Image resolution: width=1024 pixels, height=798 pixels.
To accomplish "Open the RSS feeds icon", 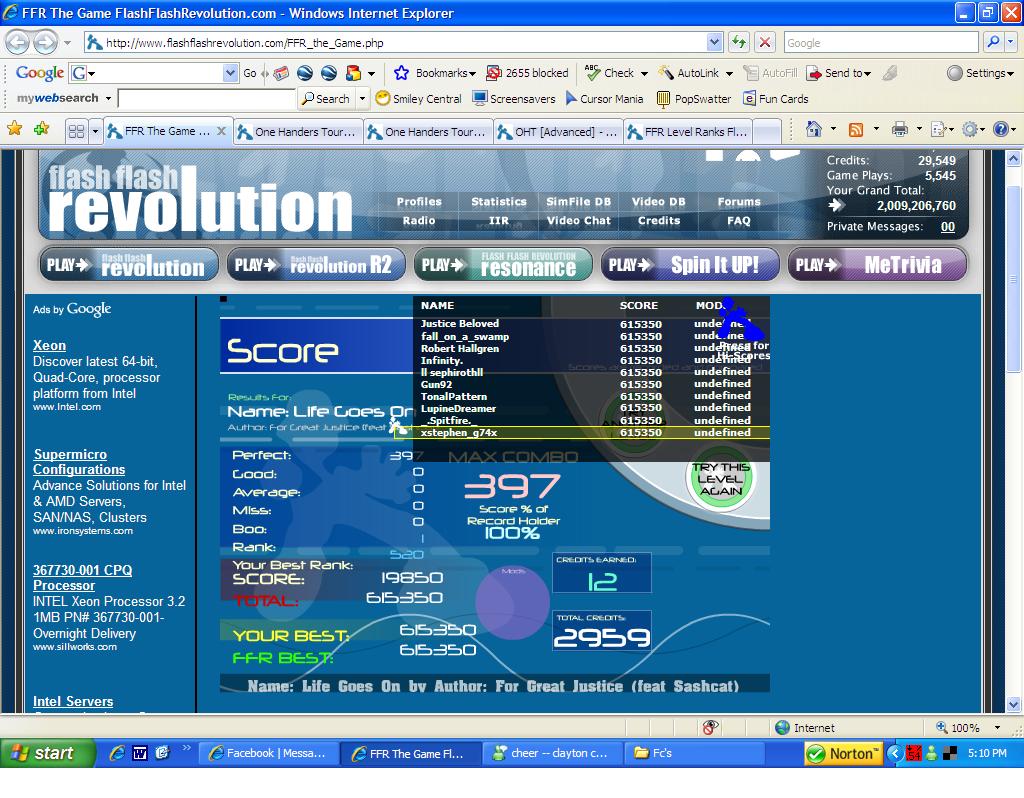I will pyautogui.click(x=856, y=129).
